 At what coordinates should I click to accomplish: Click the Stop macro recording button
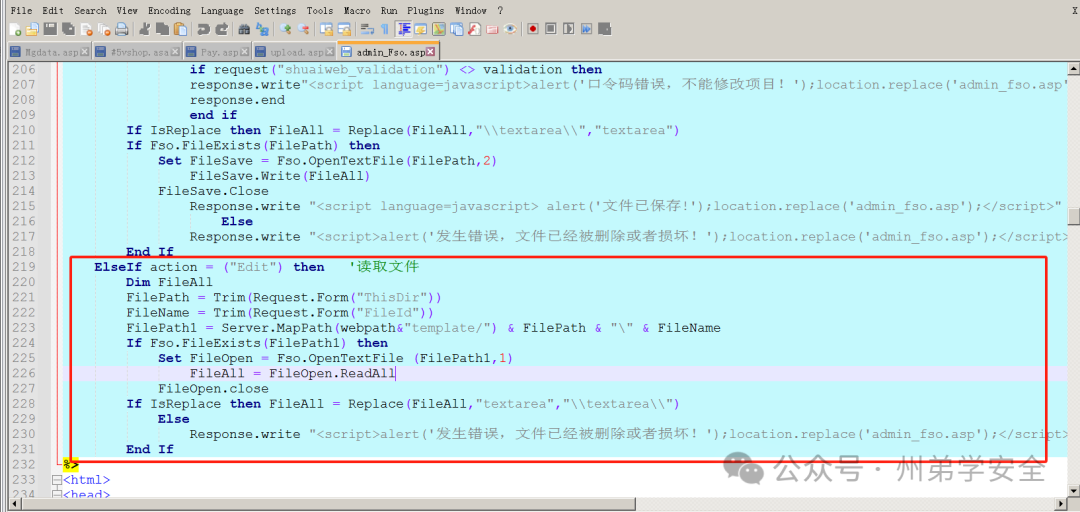coord(551,29)
